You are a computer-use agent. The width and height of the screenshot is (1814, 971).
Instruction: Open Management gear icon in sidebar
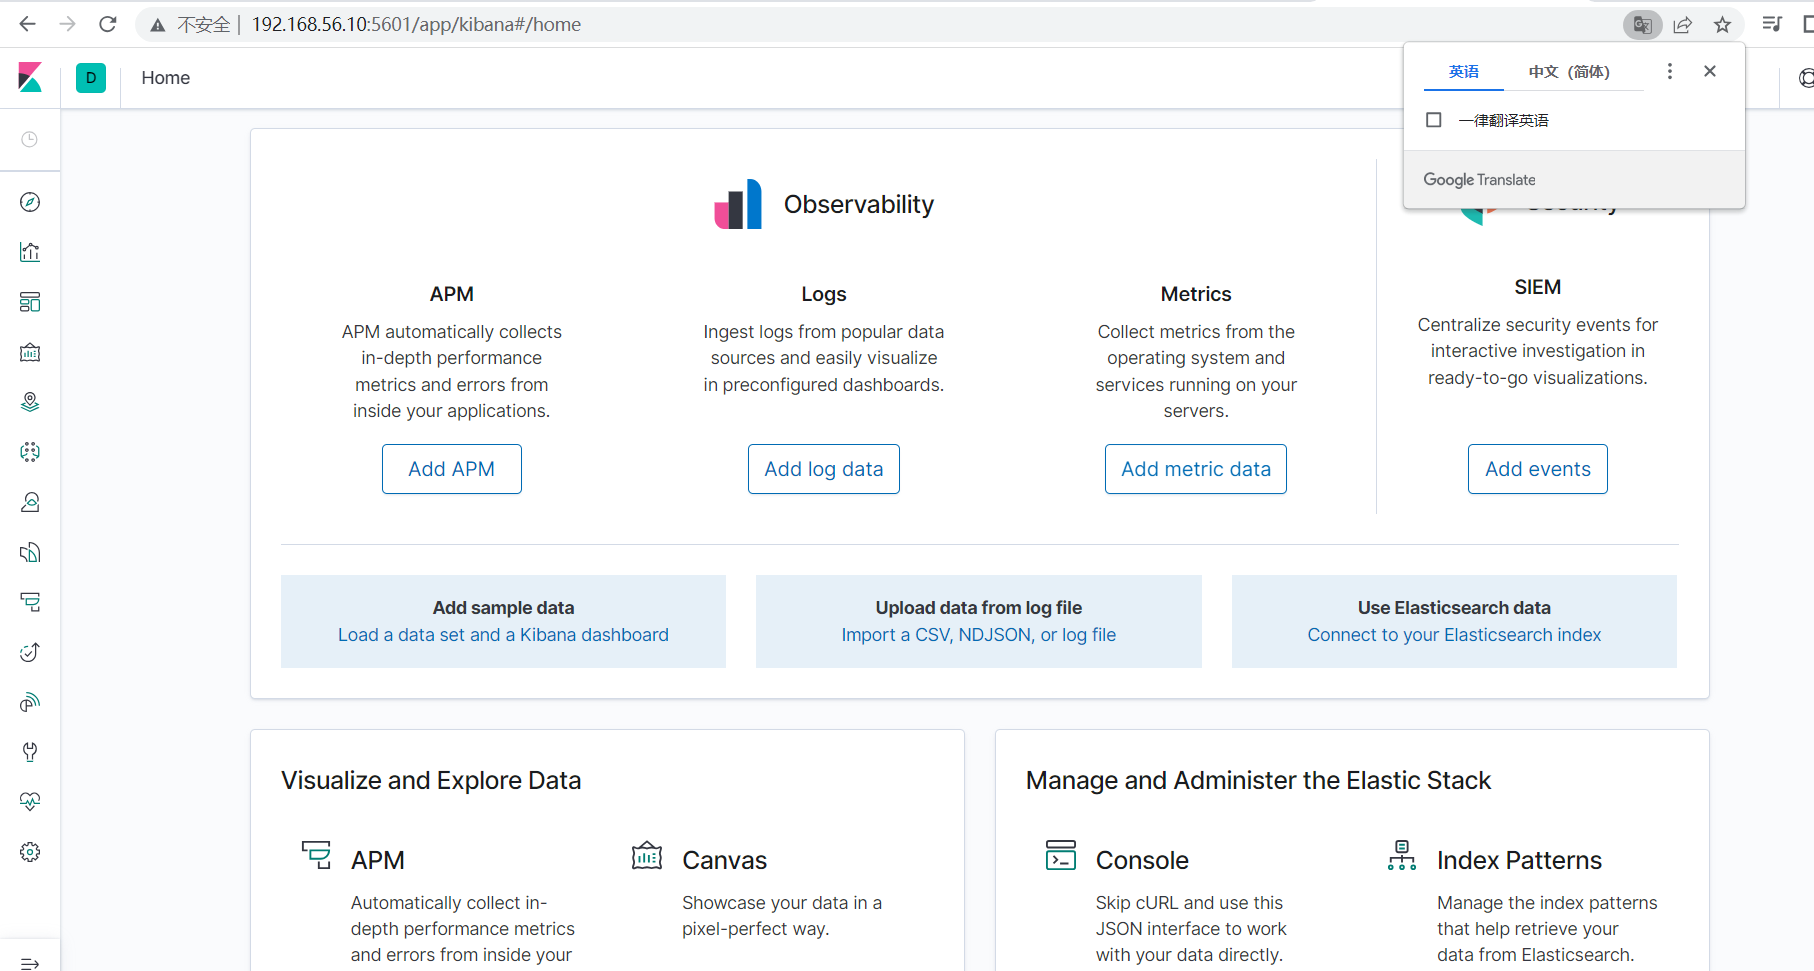(30, 852)
